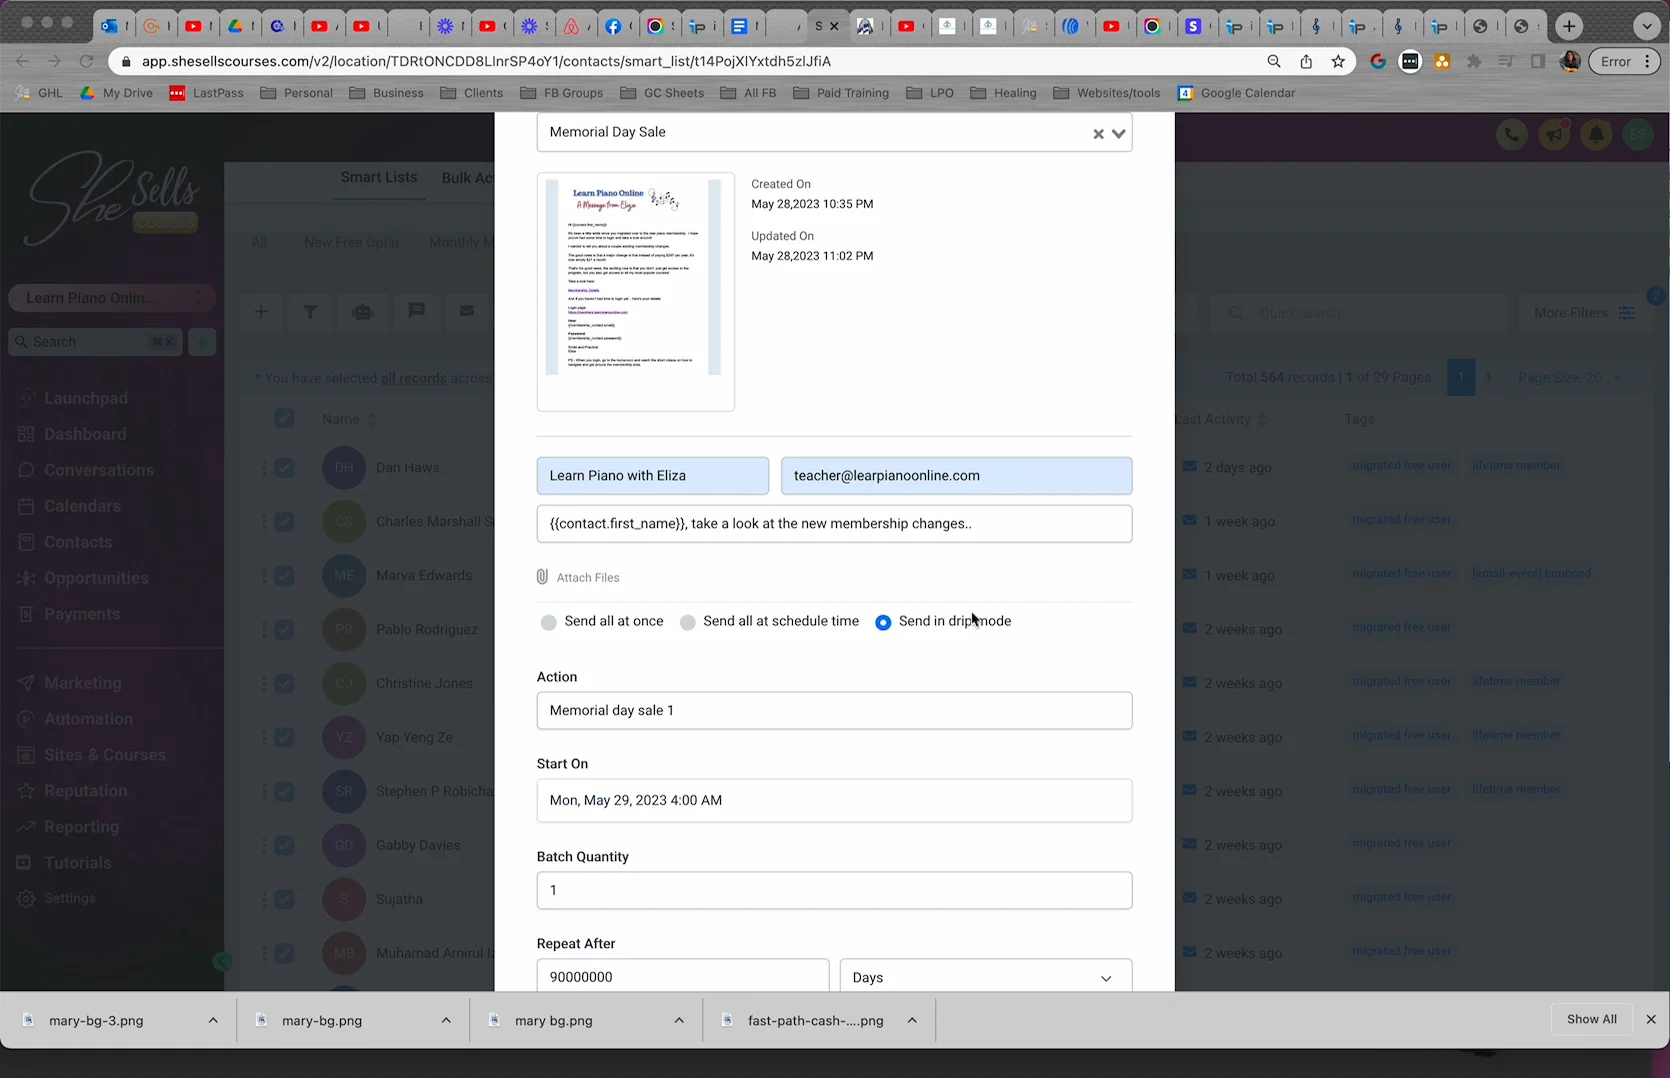The width and height of the screenshot is (1670, 1078).
Task: Click the Show All downloads button
Action: 1591,1019
